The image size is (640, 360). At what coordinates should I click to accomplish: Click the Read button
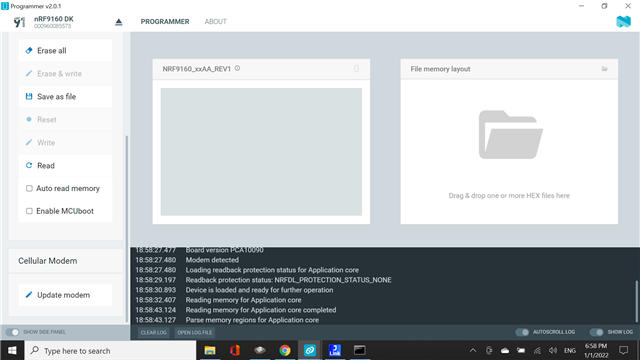click(x=65, y=165)
